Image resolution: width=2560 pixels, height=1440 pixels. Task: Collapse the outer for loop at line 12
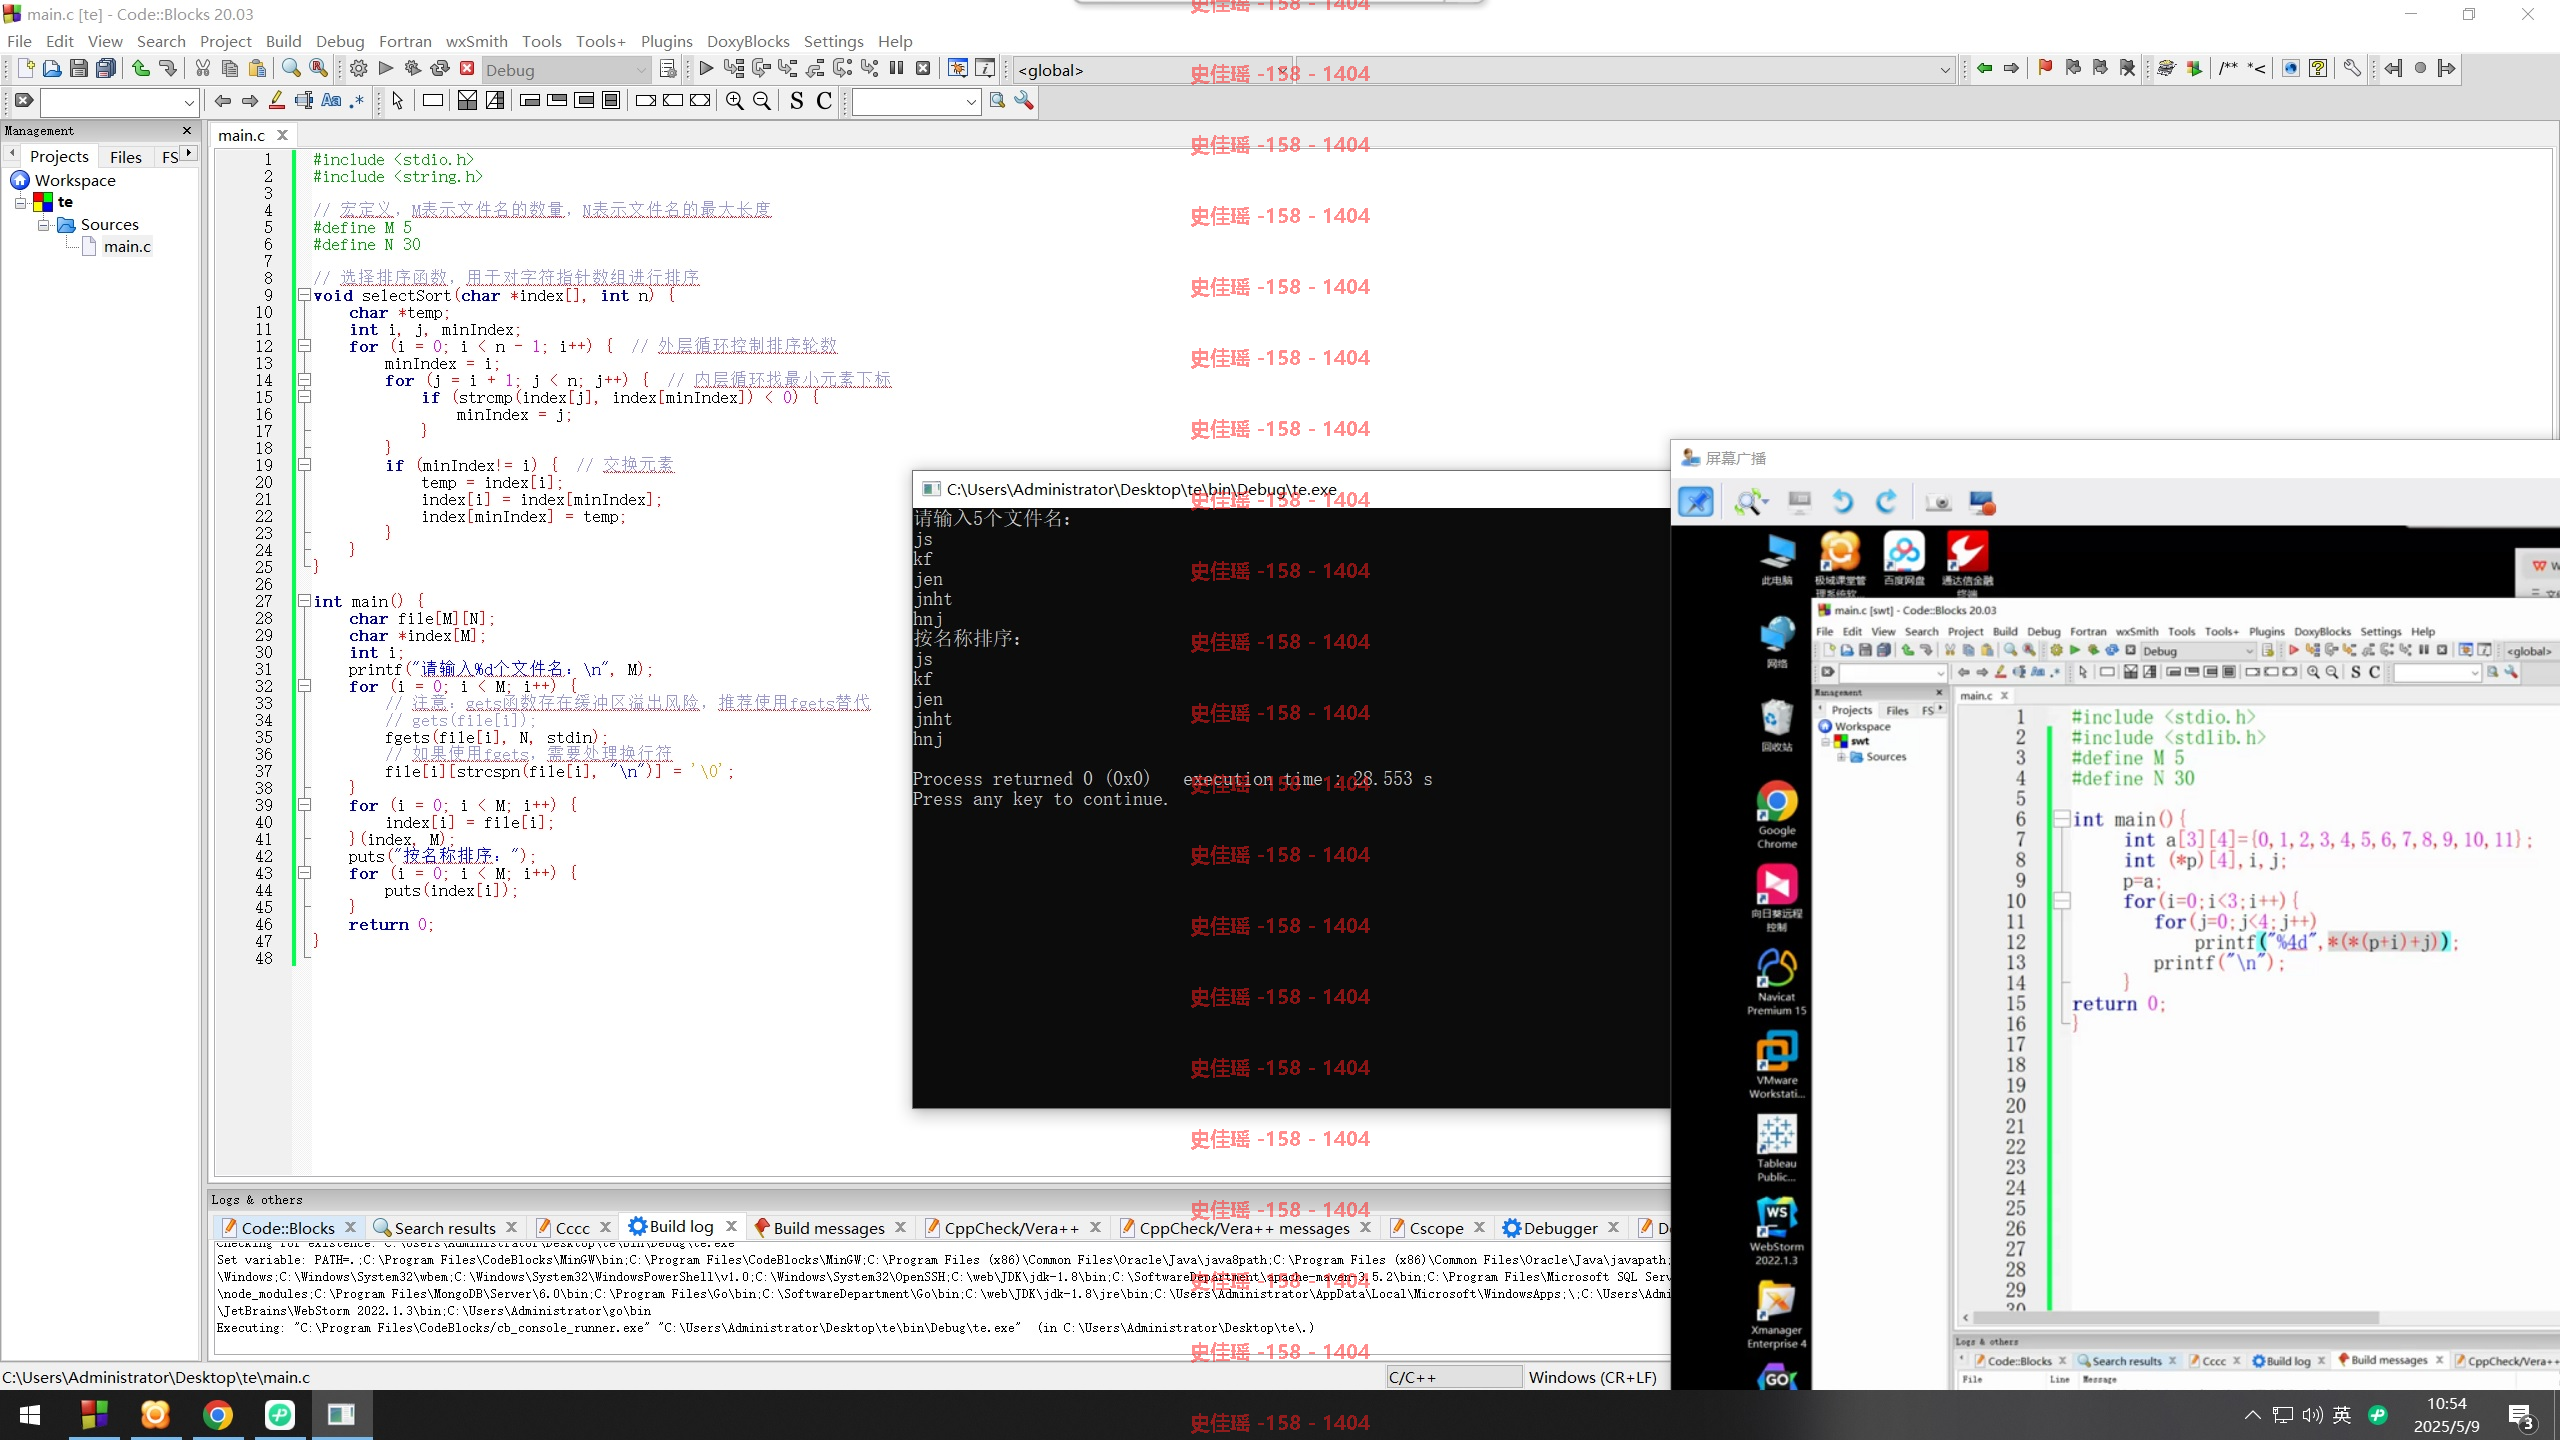coord(304,346)
